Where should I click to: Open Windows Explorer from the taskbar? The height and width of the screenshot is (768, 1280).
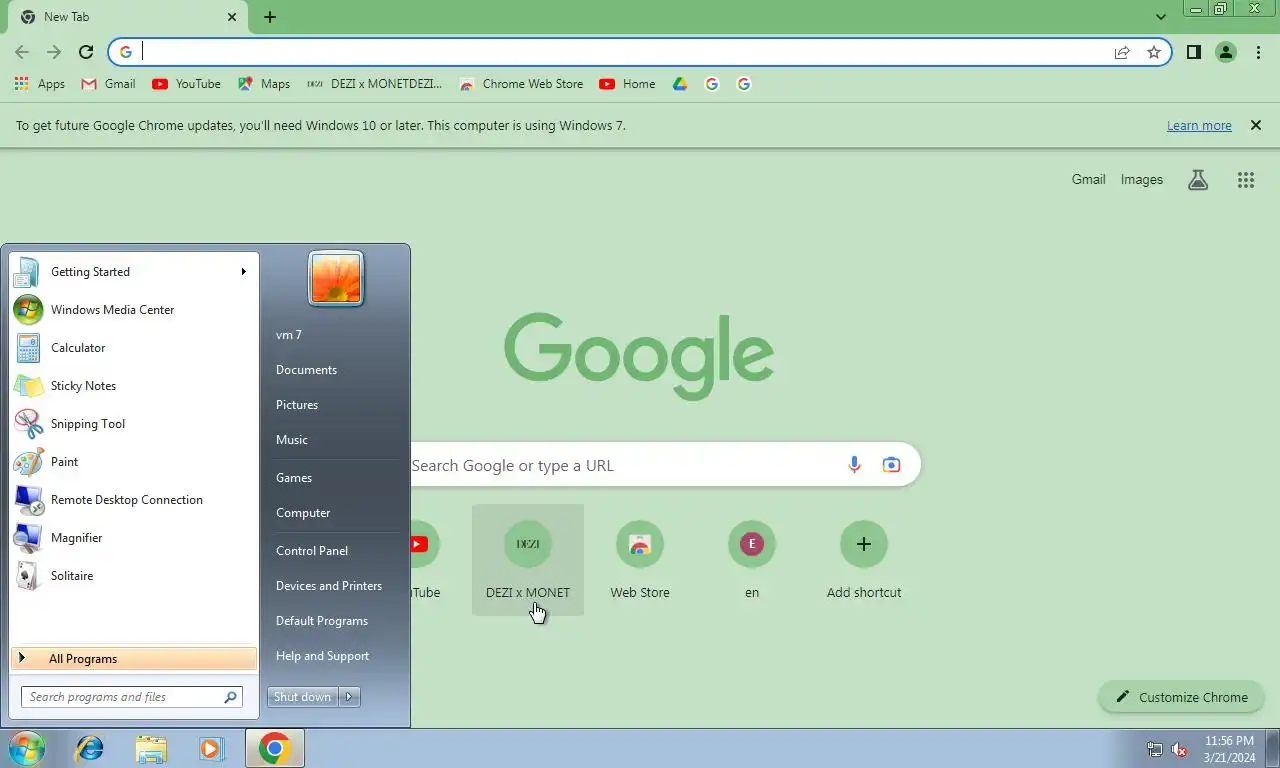click(x=151, y=748)
